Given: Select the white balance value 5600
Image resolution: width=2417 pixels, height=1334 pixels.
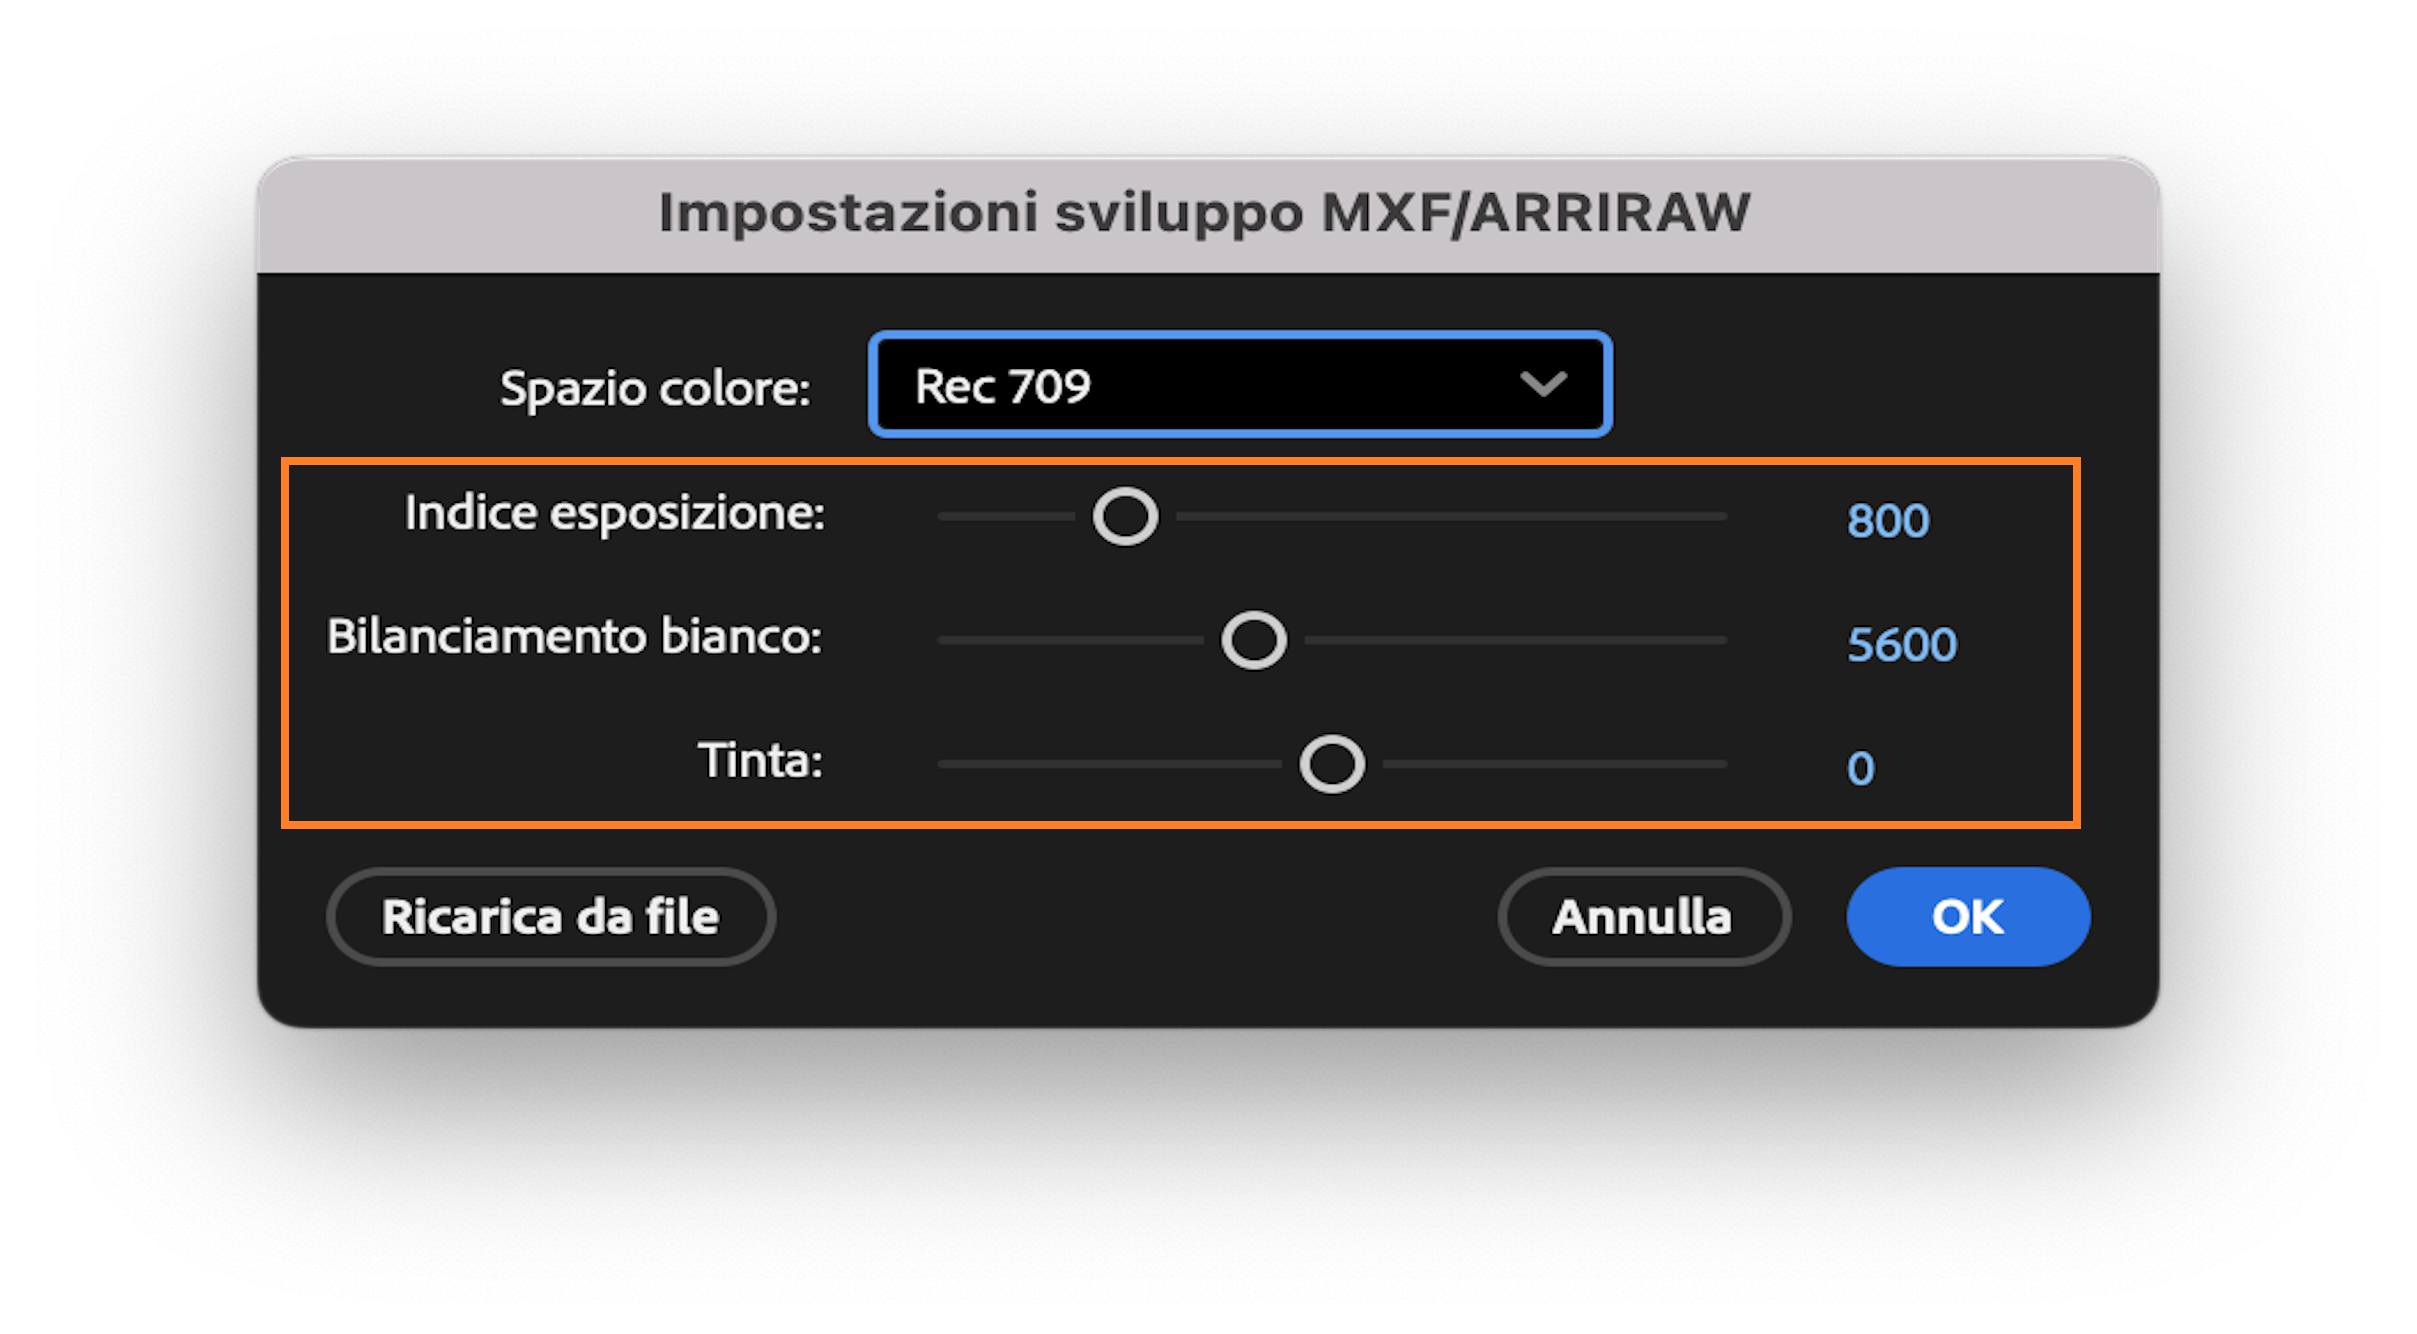Looking at the screenshot, I should (1902, 643).
